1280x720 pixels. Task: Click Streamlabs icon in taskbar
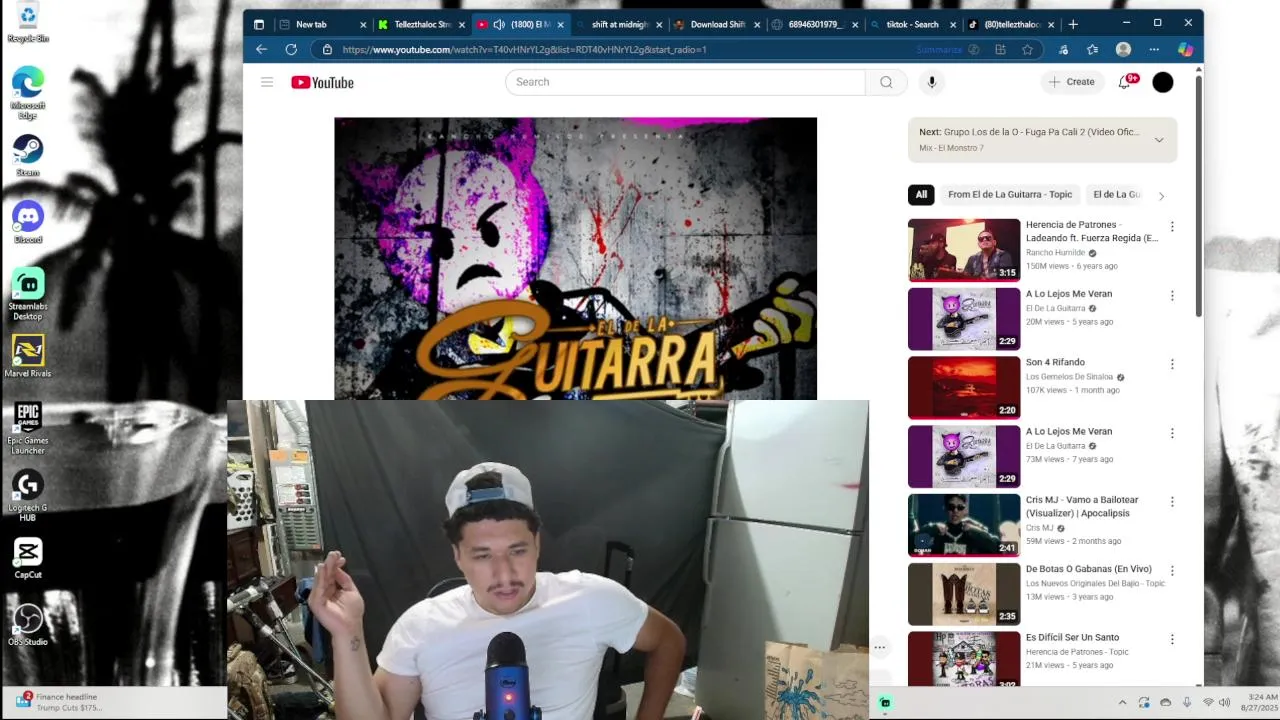[x=885, y=703]
